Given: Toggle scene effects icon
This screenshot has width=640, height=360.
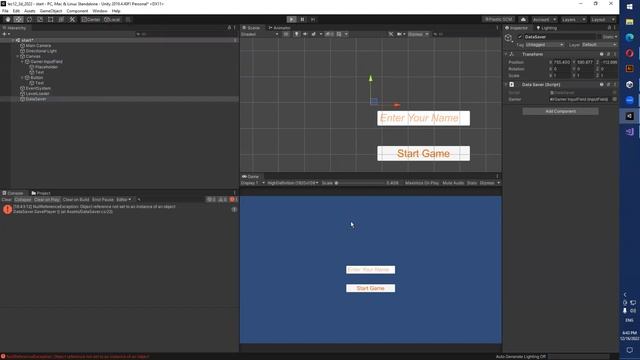Looking at the screenshot, I should coord(313,34).
